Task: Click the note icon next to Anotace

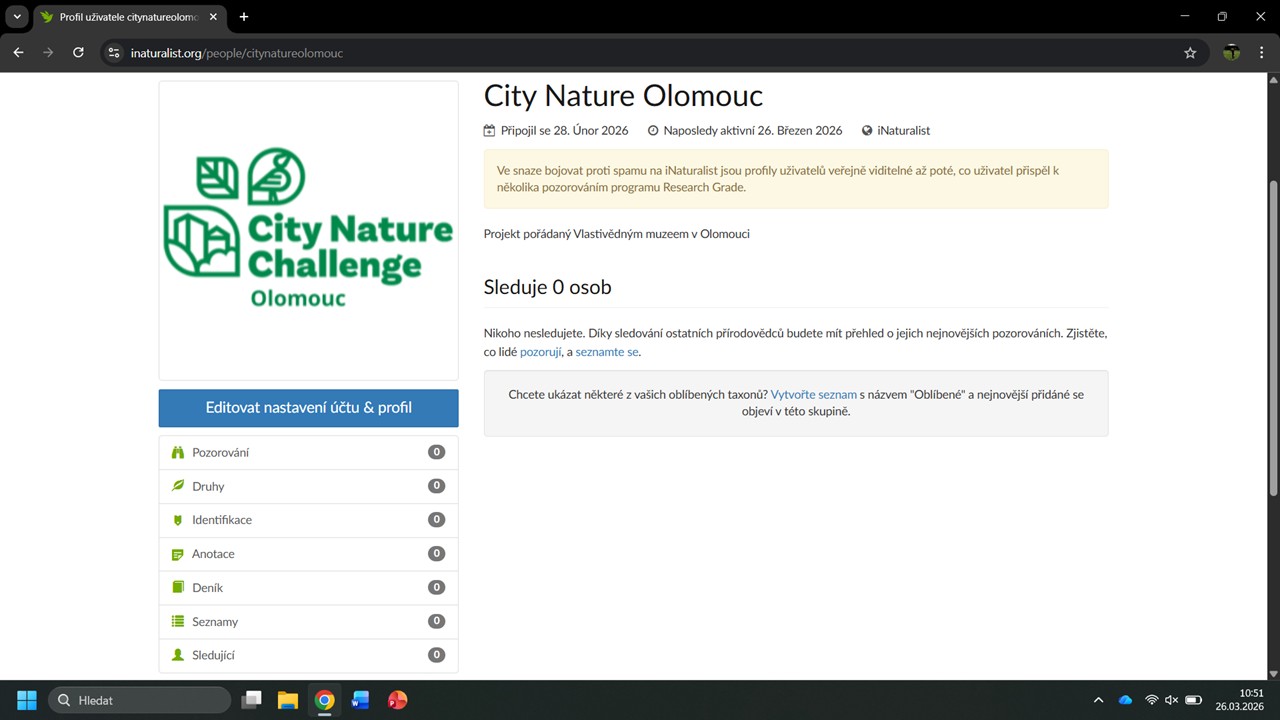Action: pos(178,554)
